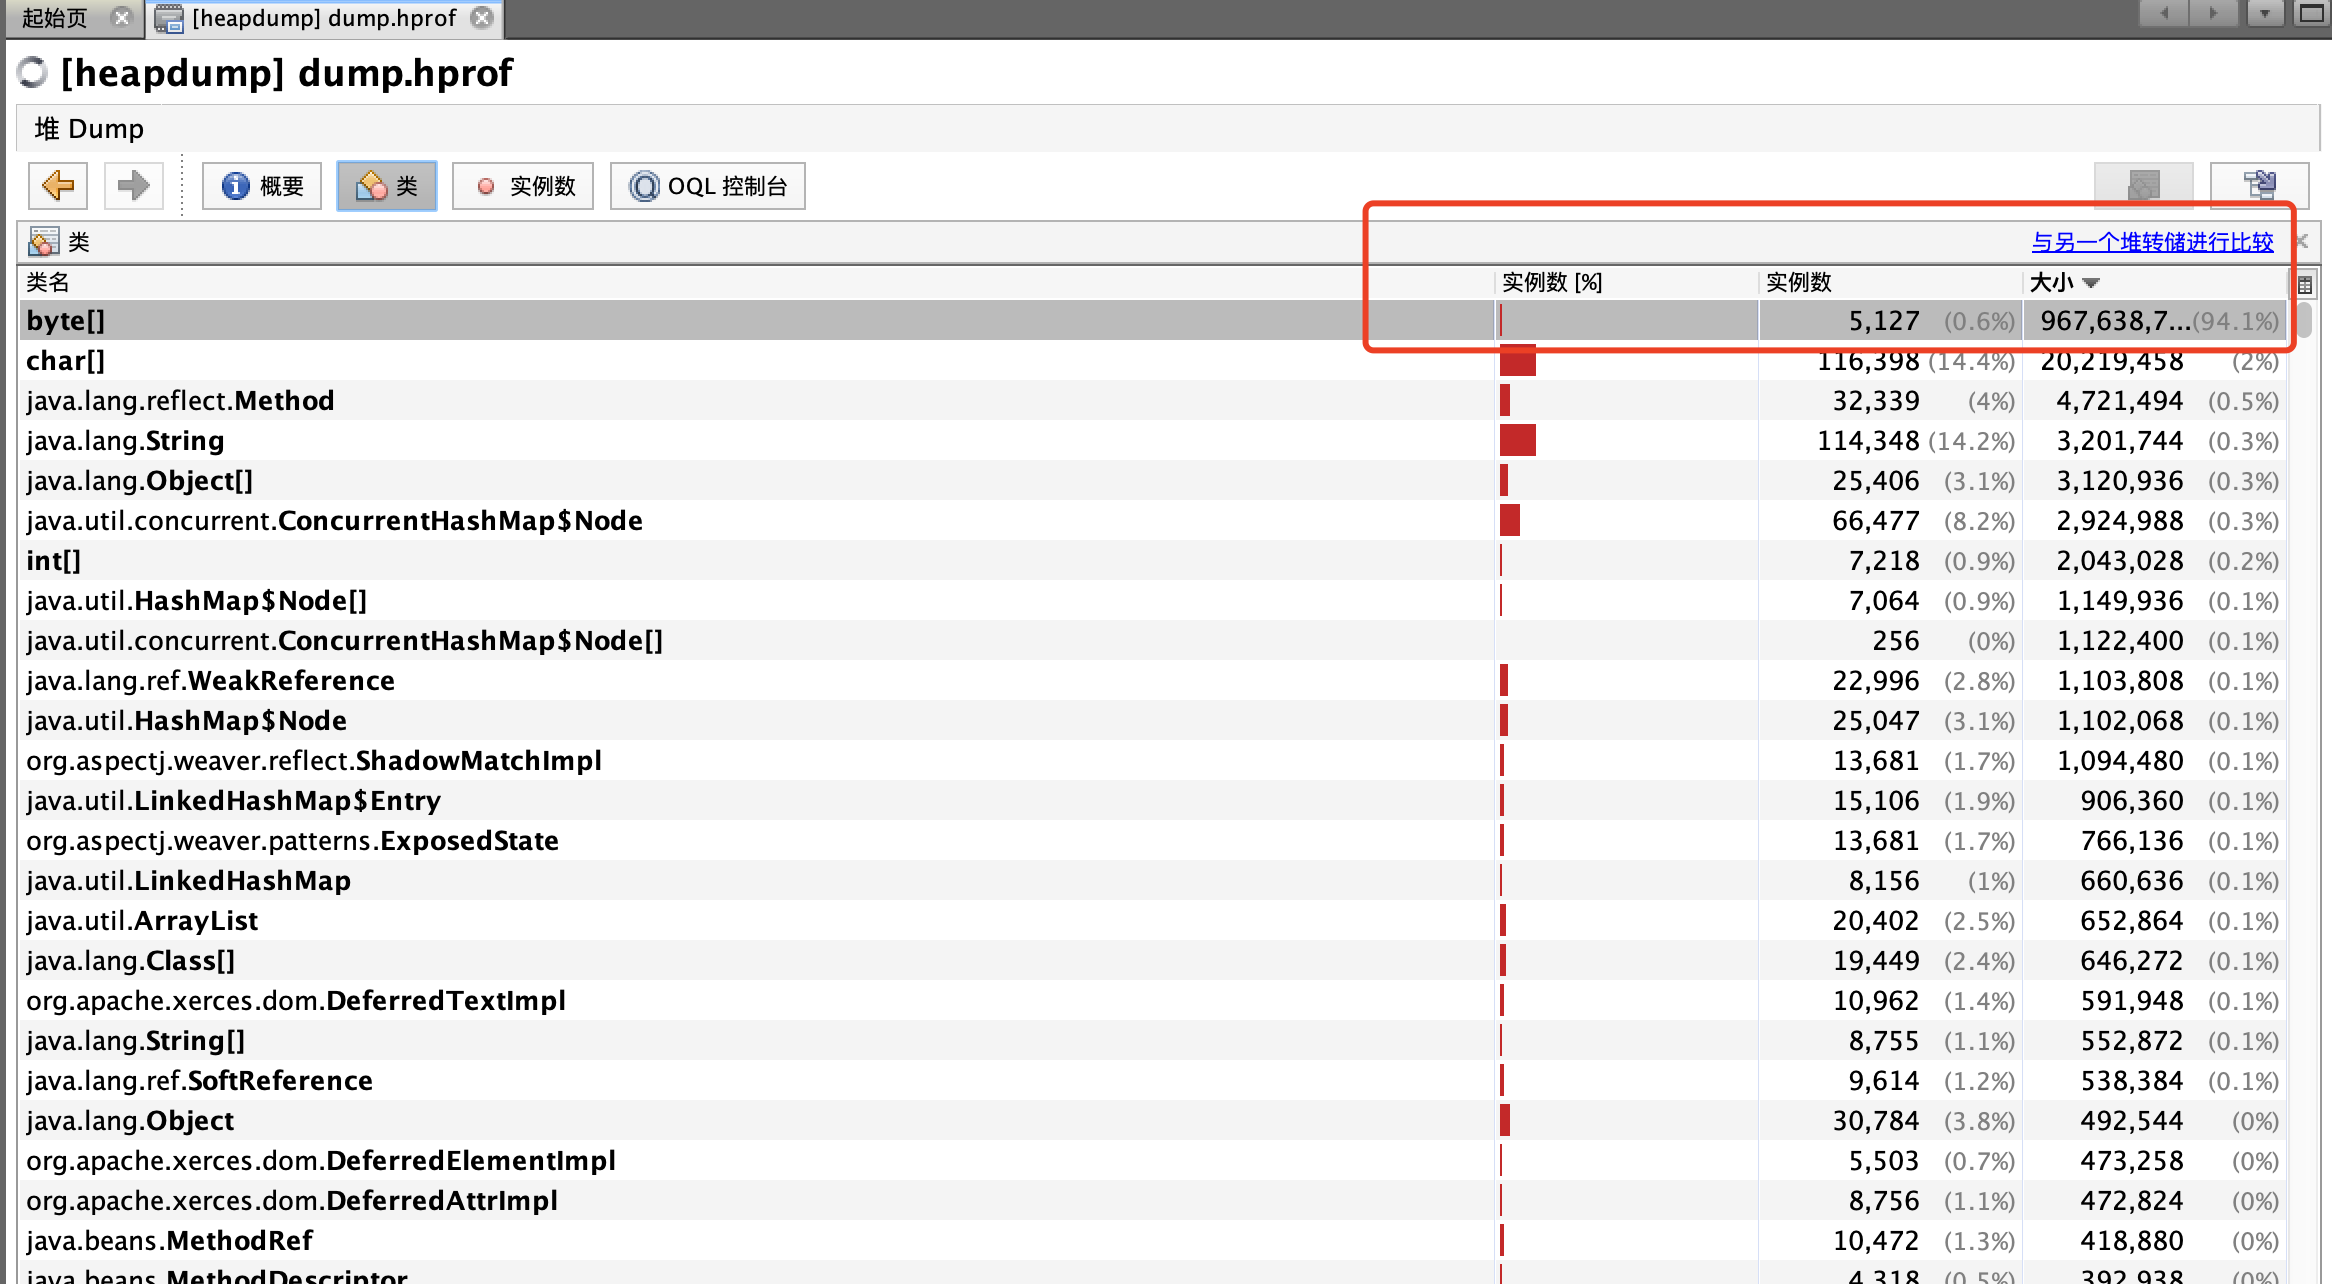Switch to the 类 classes view
This screenshot has width=2332, height=1284.
point(387,186)
